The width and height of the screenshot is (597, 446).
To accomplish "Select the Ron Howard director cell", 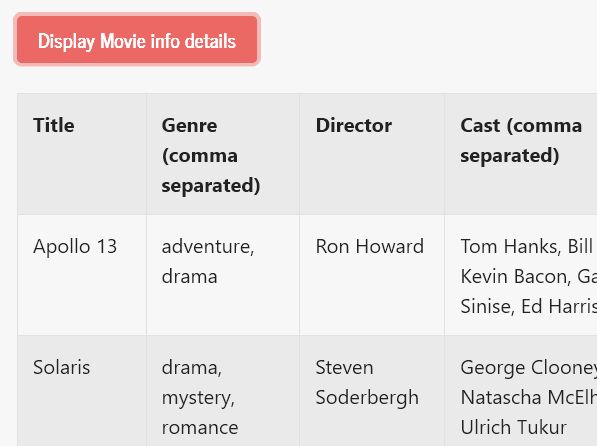I will [x=372, y=275].
